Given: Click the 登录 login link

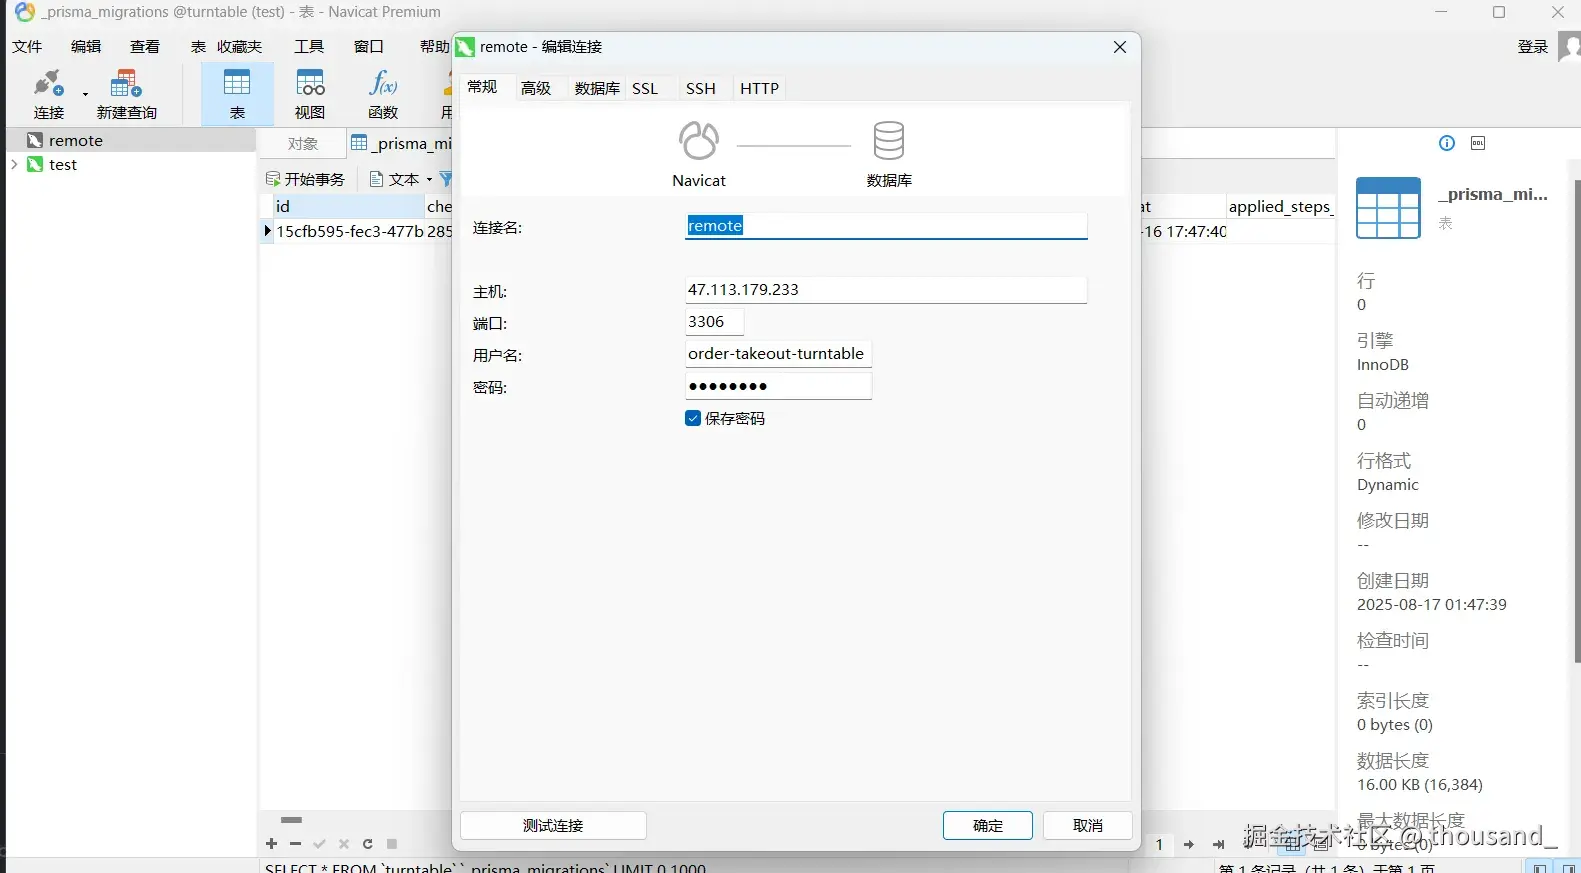Looking at the screenshot, I should point(1532,46).
